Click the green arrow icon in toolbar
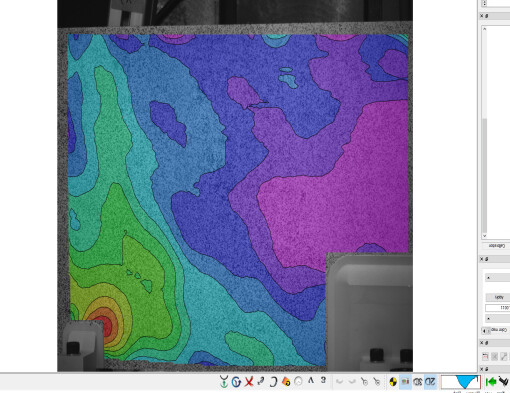 [x=491, y=382]
